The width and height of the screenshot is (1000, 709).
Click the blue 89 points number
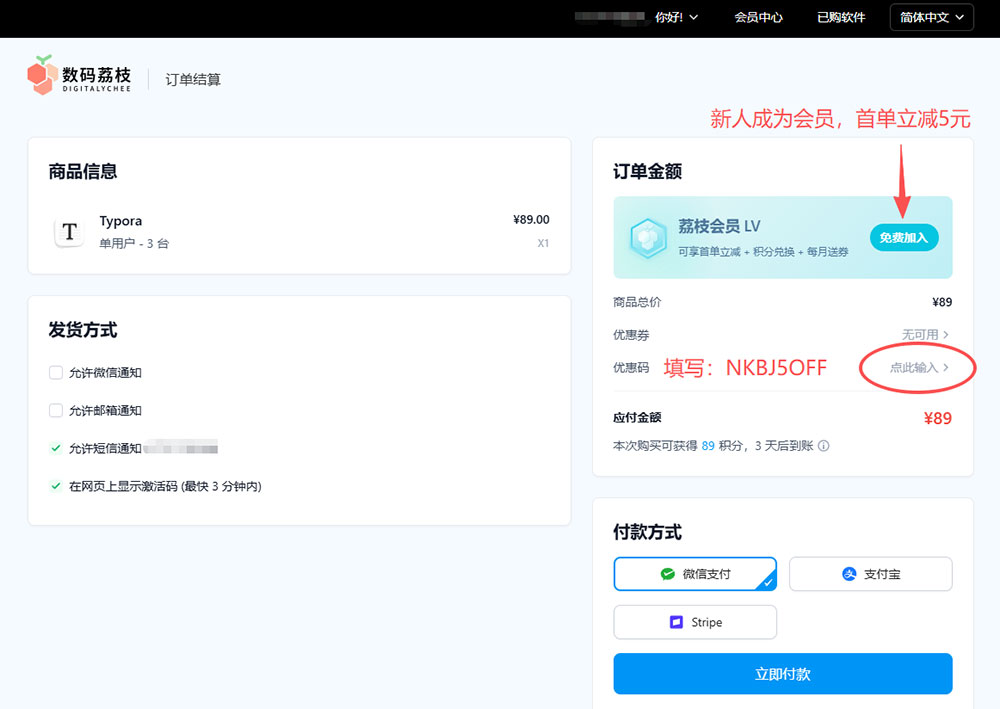coord(708,446)
